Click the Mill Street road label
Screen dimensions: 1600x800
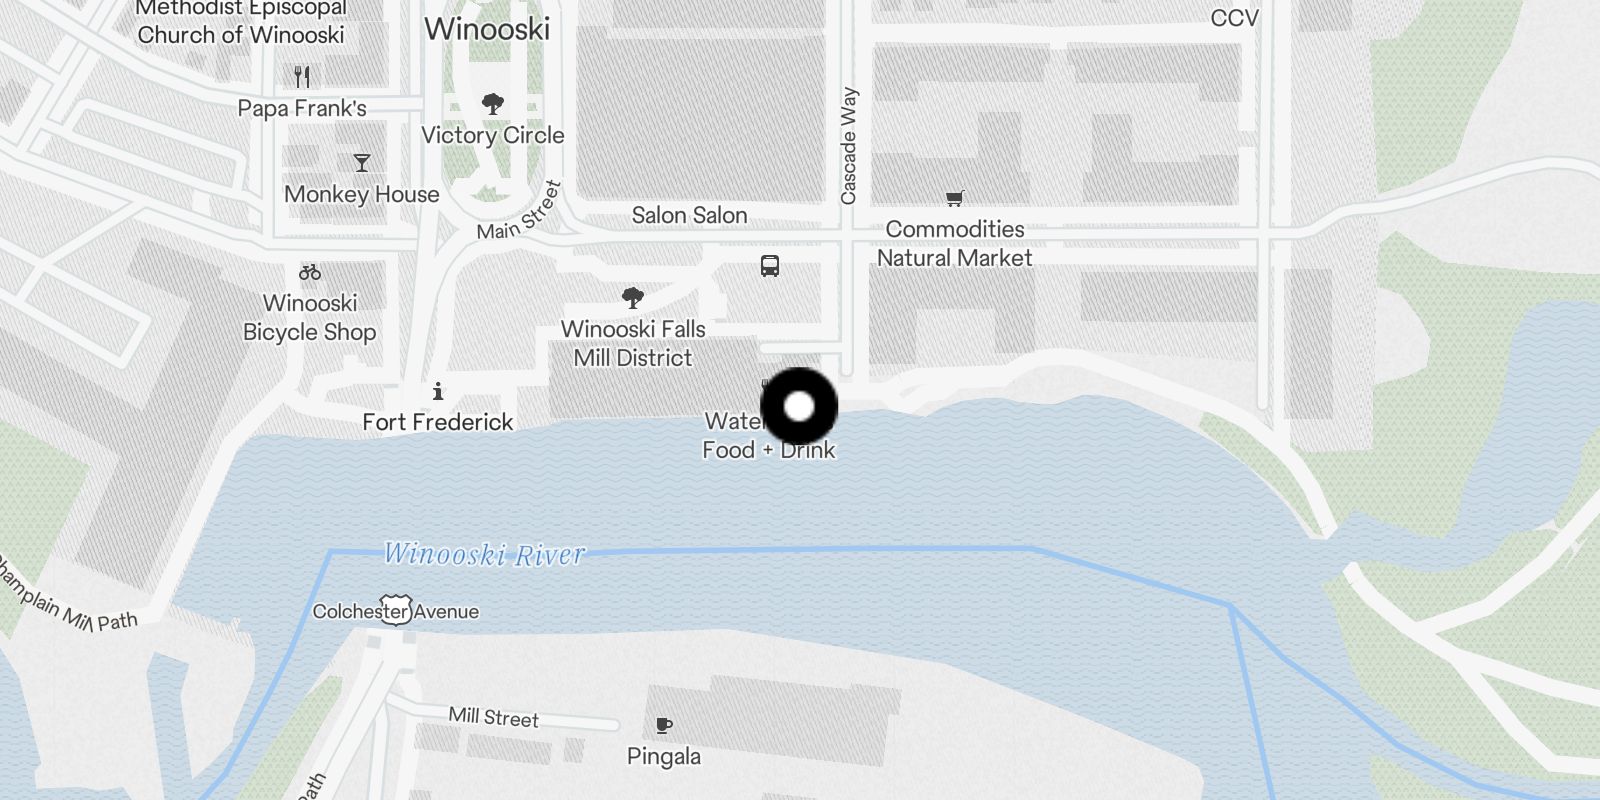click(493, 717)
